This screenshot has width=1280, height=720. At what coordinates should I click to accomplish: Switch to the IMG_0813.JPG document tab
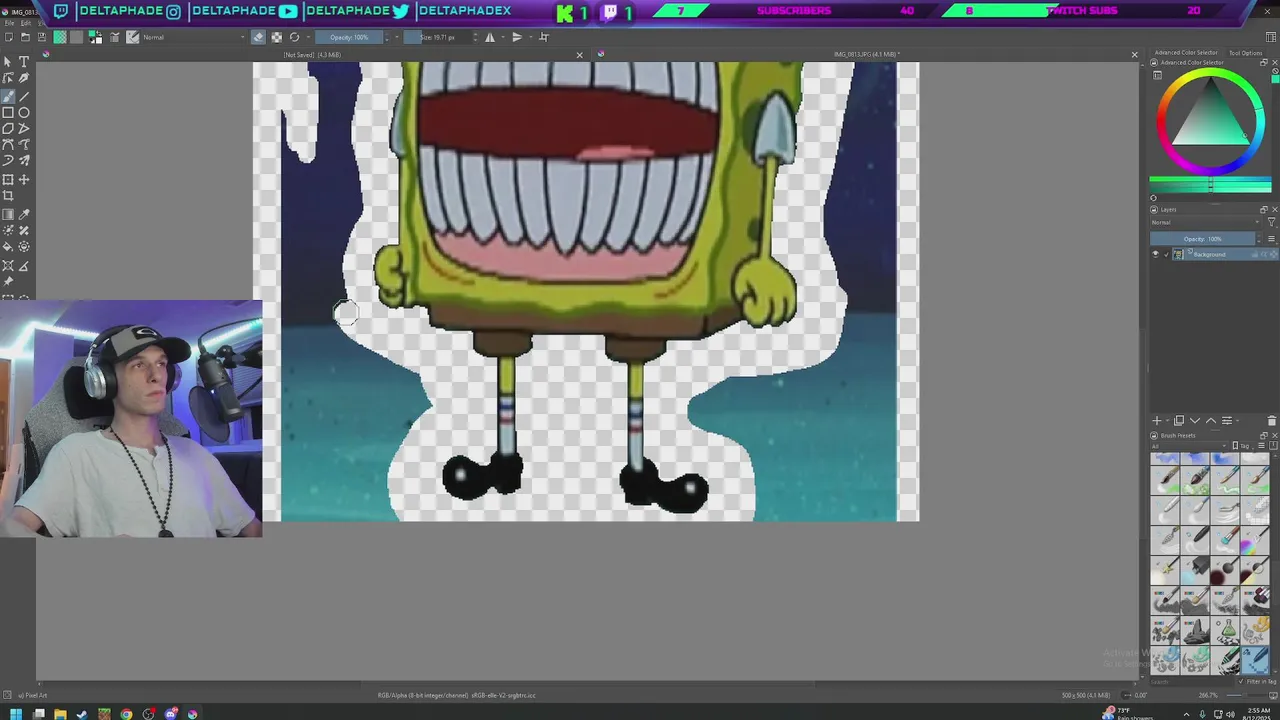coord(866,54)
